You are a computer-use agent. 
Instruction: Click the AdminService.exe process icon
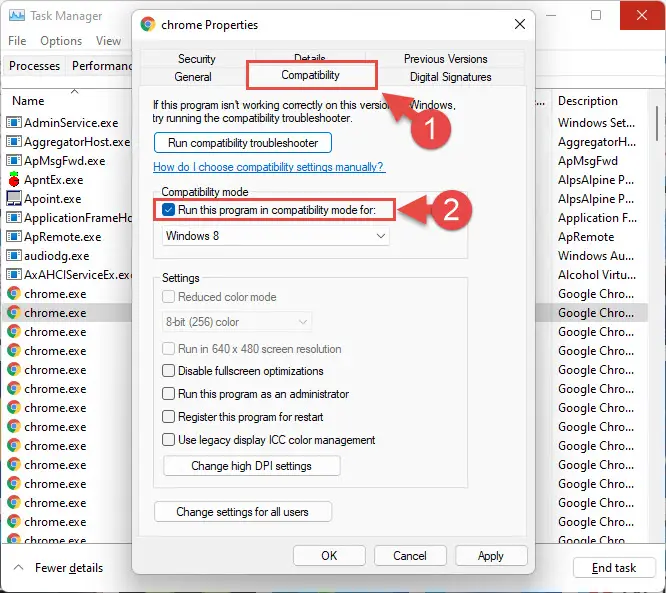[x=14, y=122]
